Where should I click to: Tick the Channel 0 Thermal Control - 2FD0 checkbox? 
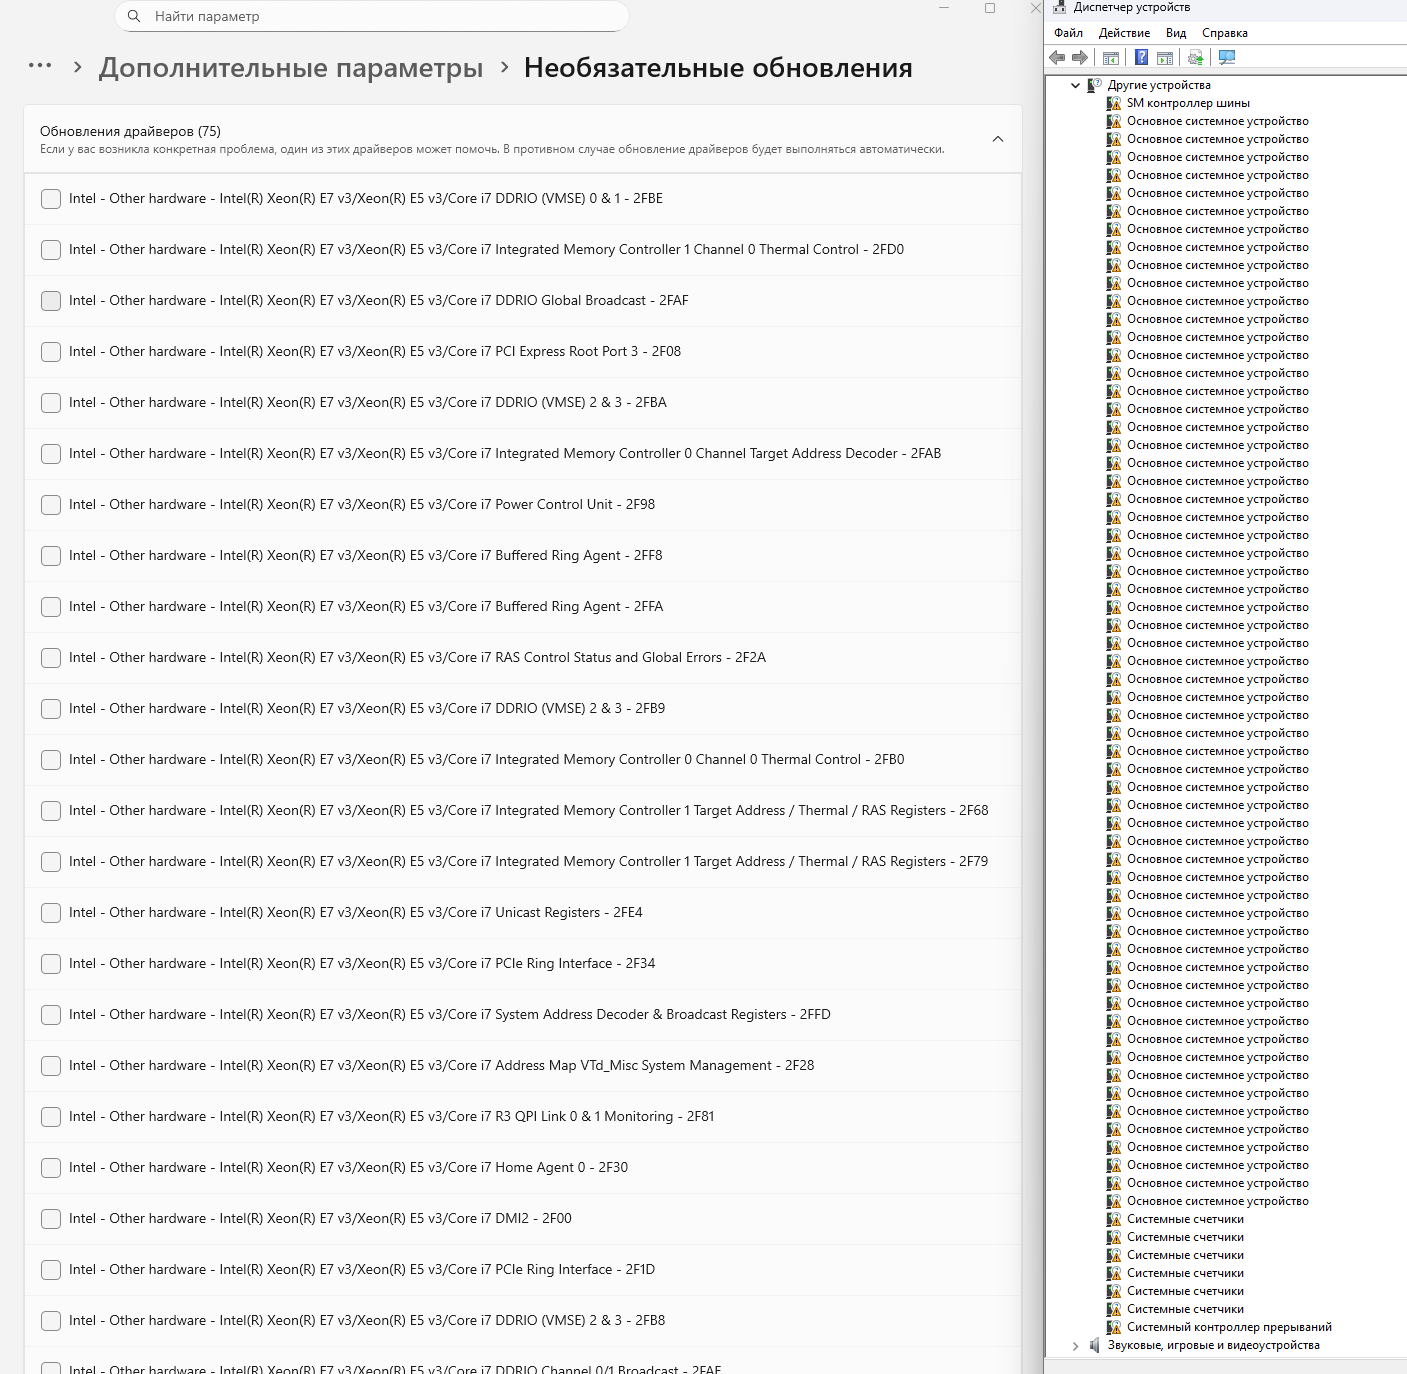pyautogui.click(x=51, y=250)
